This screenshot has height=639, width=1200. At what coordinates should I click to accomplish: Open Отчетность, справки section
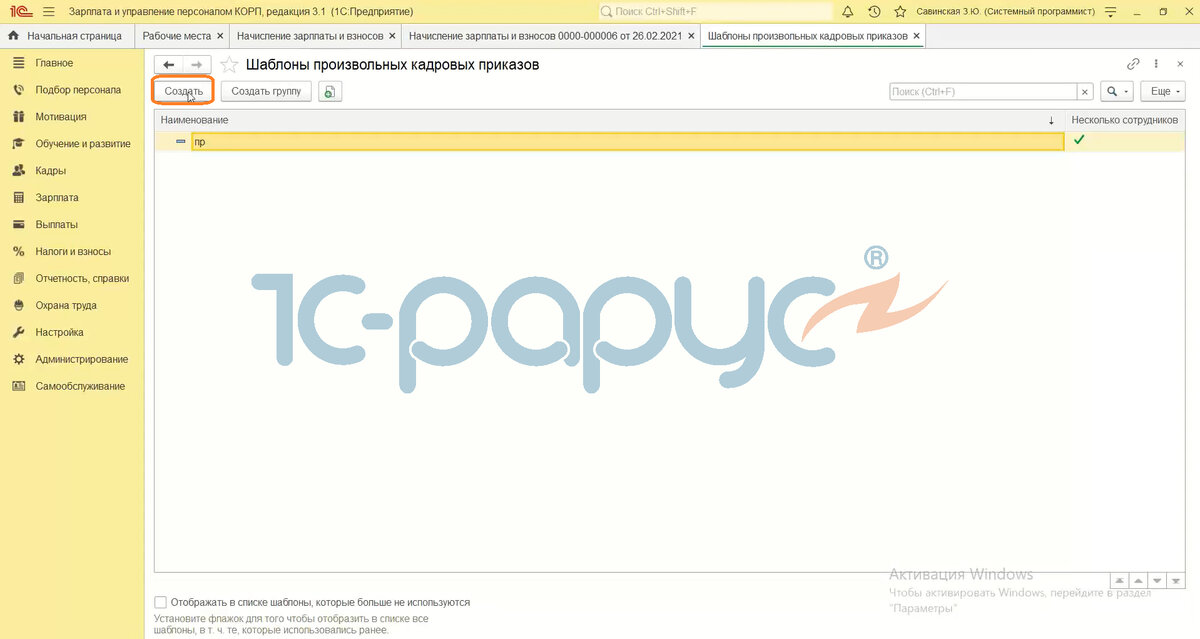tap(82, 278)
